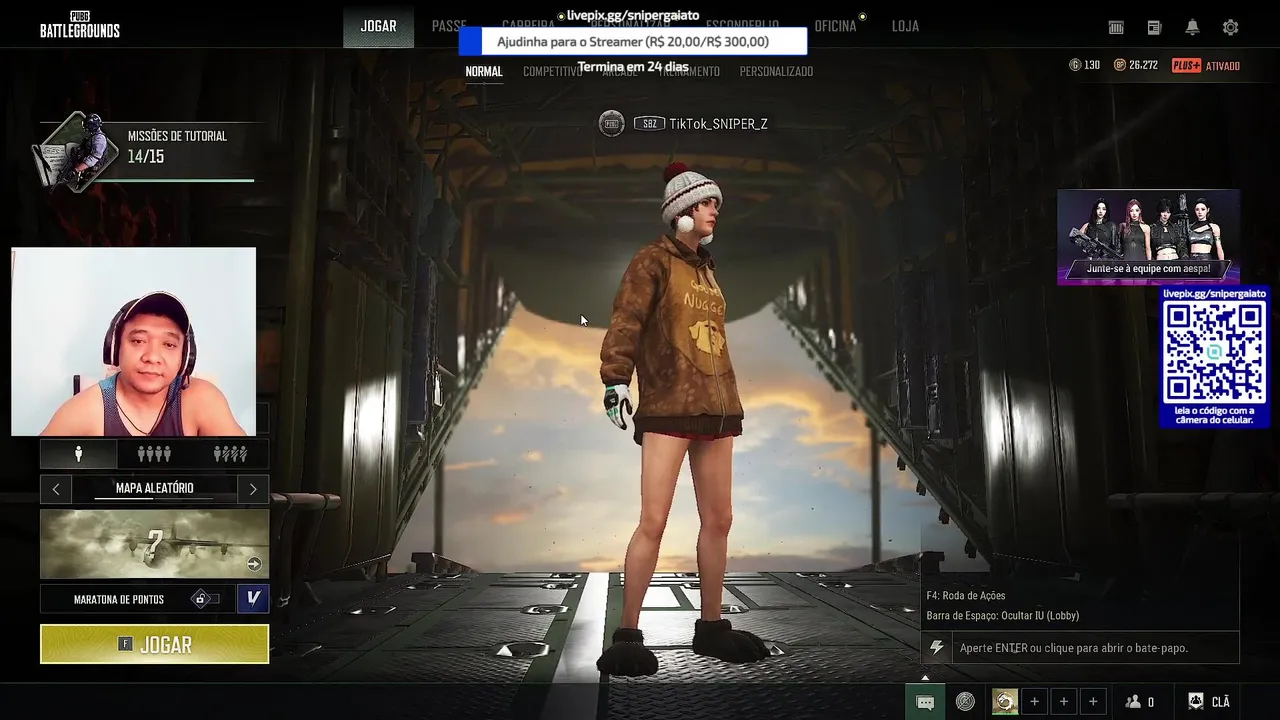Click the player name TikTok_SNIPER_Z
The image size is (1280, 720).
pyautogui.click(x=718, y=124)
